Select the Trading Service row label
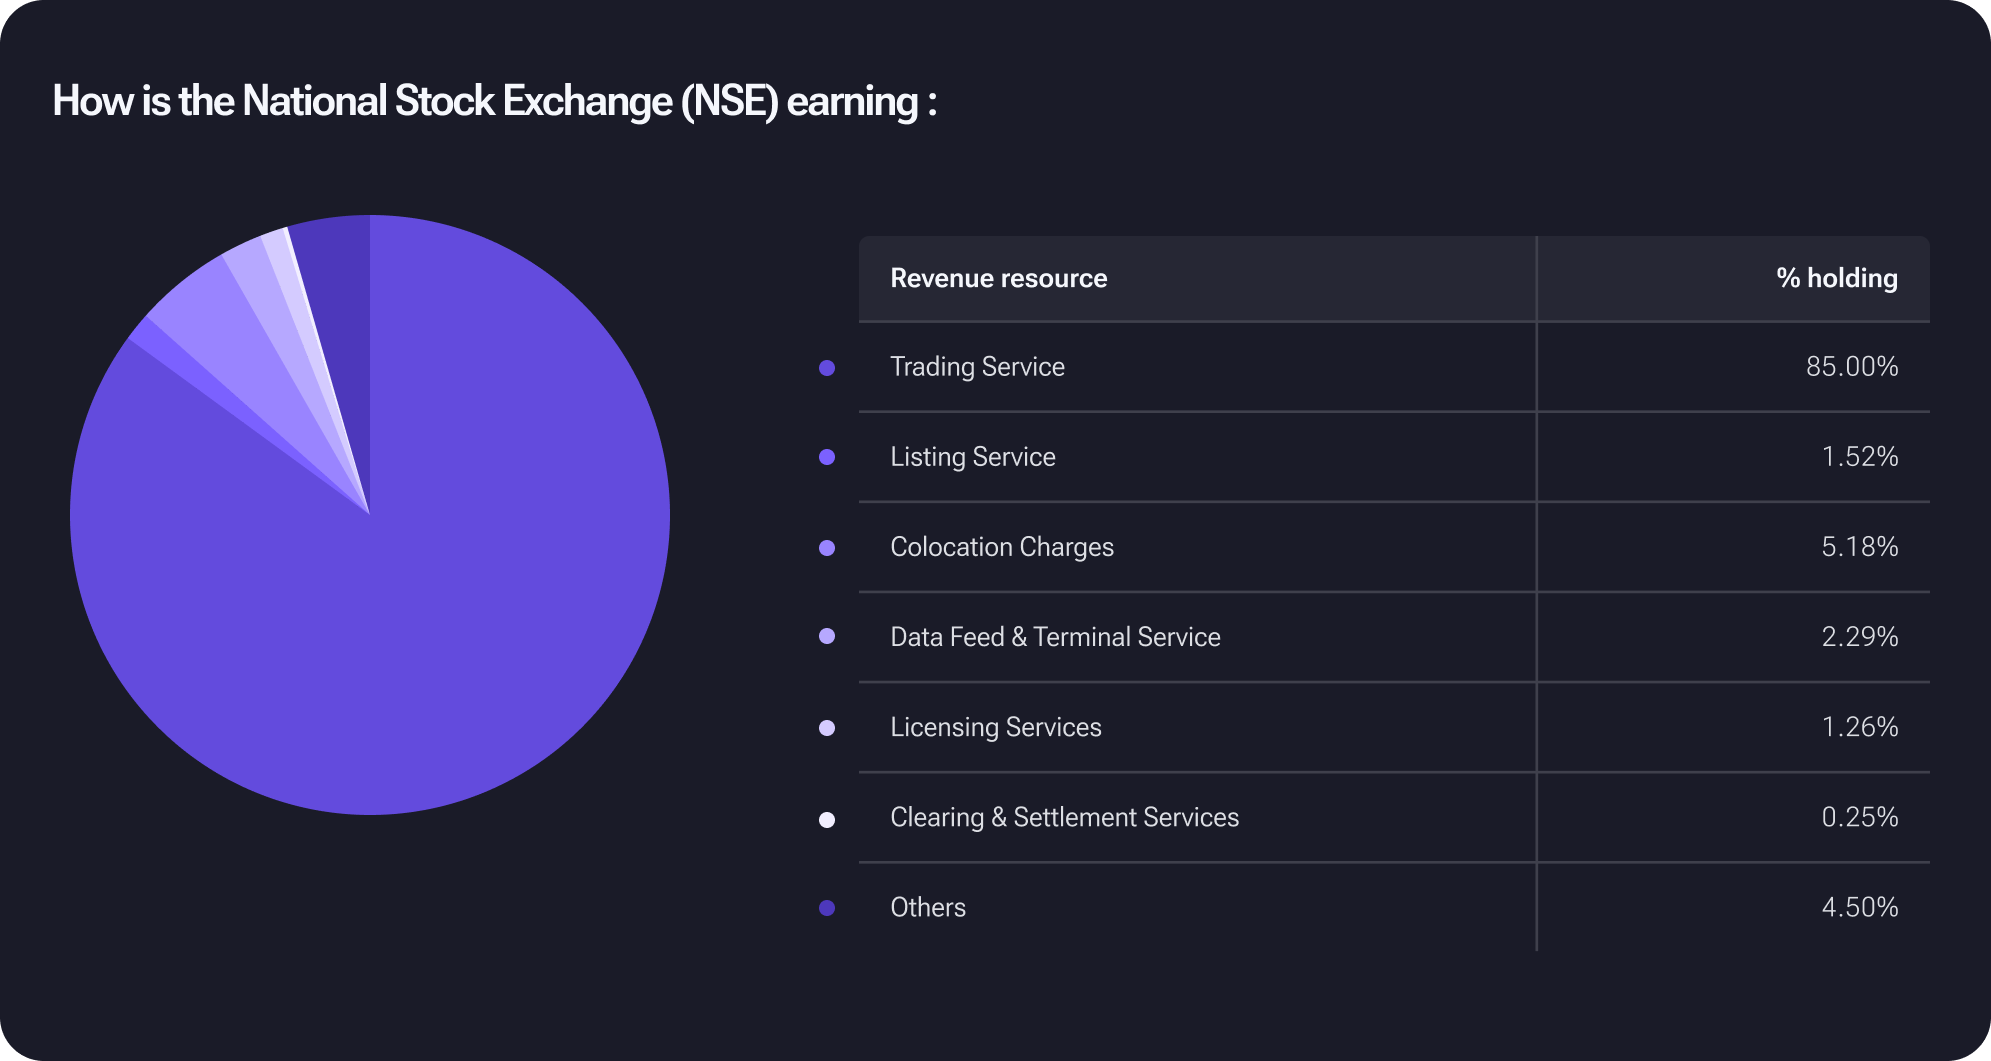The image size is (1991, 1061). (x=977, y=367)
